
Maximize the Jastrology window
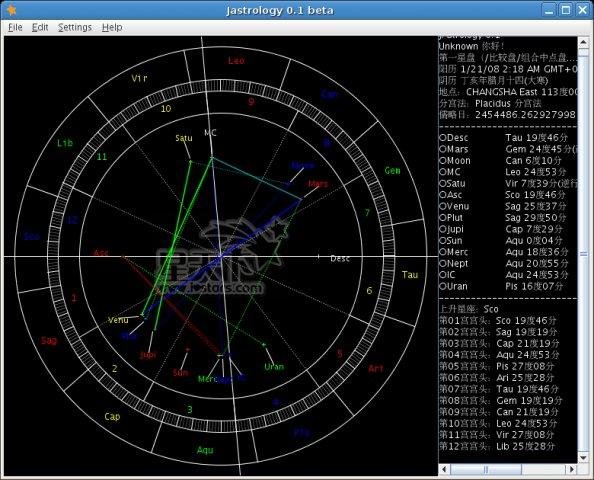coord(566,10)
